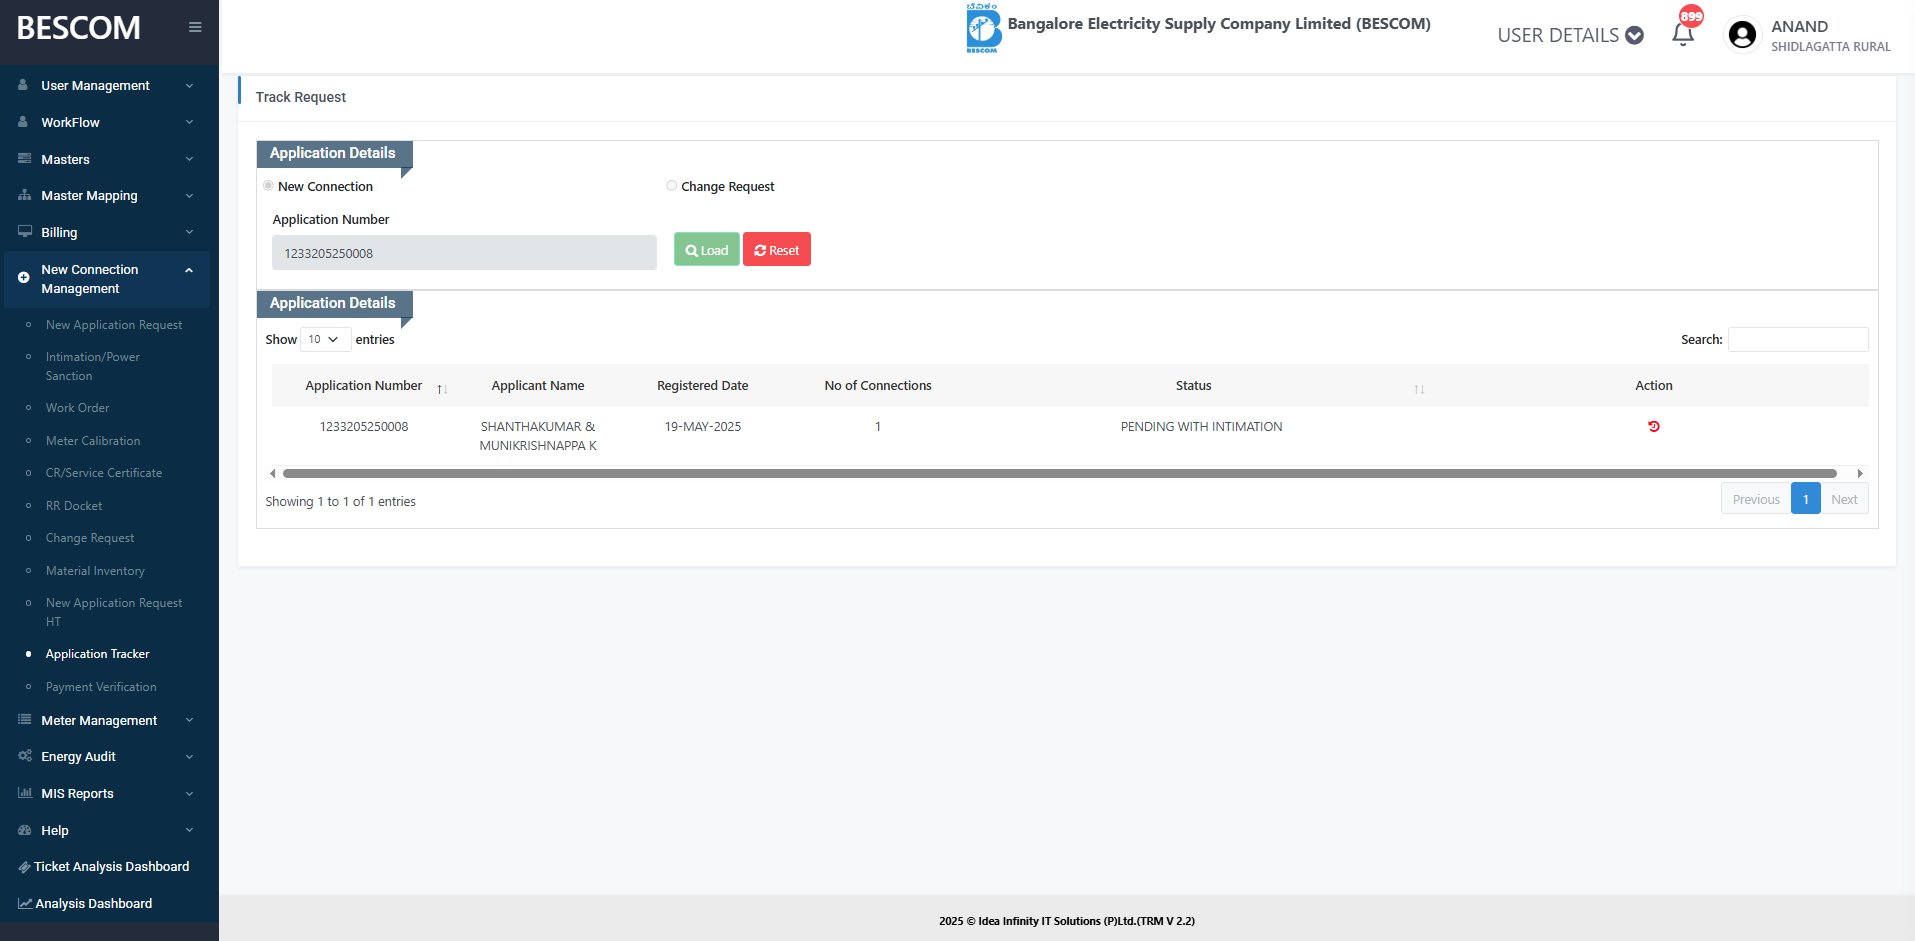Open Change Request sidebar submenu item
This screenshot has height=941, width=1915.
tap(90, 538)
